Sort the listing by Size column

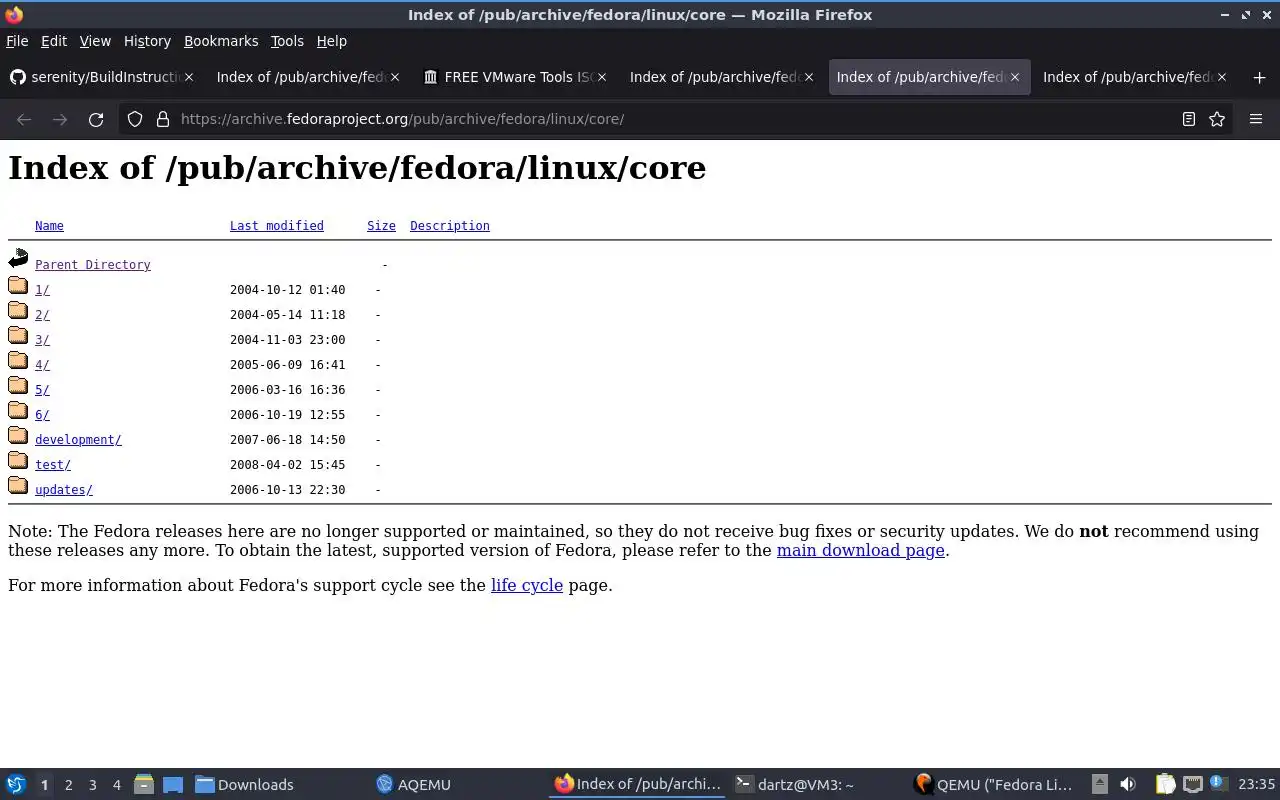[x=381, y=226]
